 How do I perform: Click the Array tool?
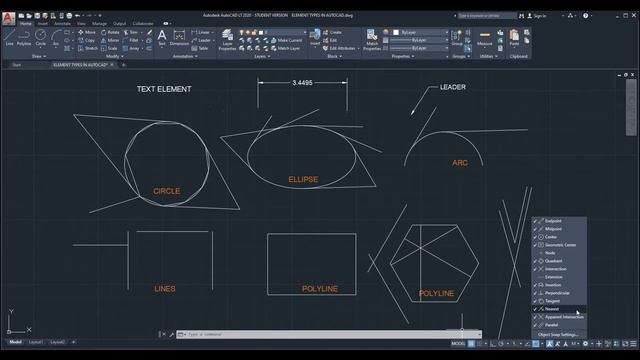pos(131,48)
